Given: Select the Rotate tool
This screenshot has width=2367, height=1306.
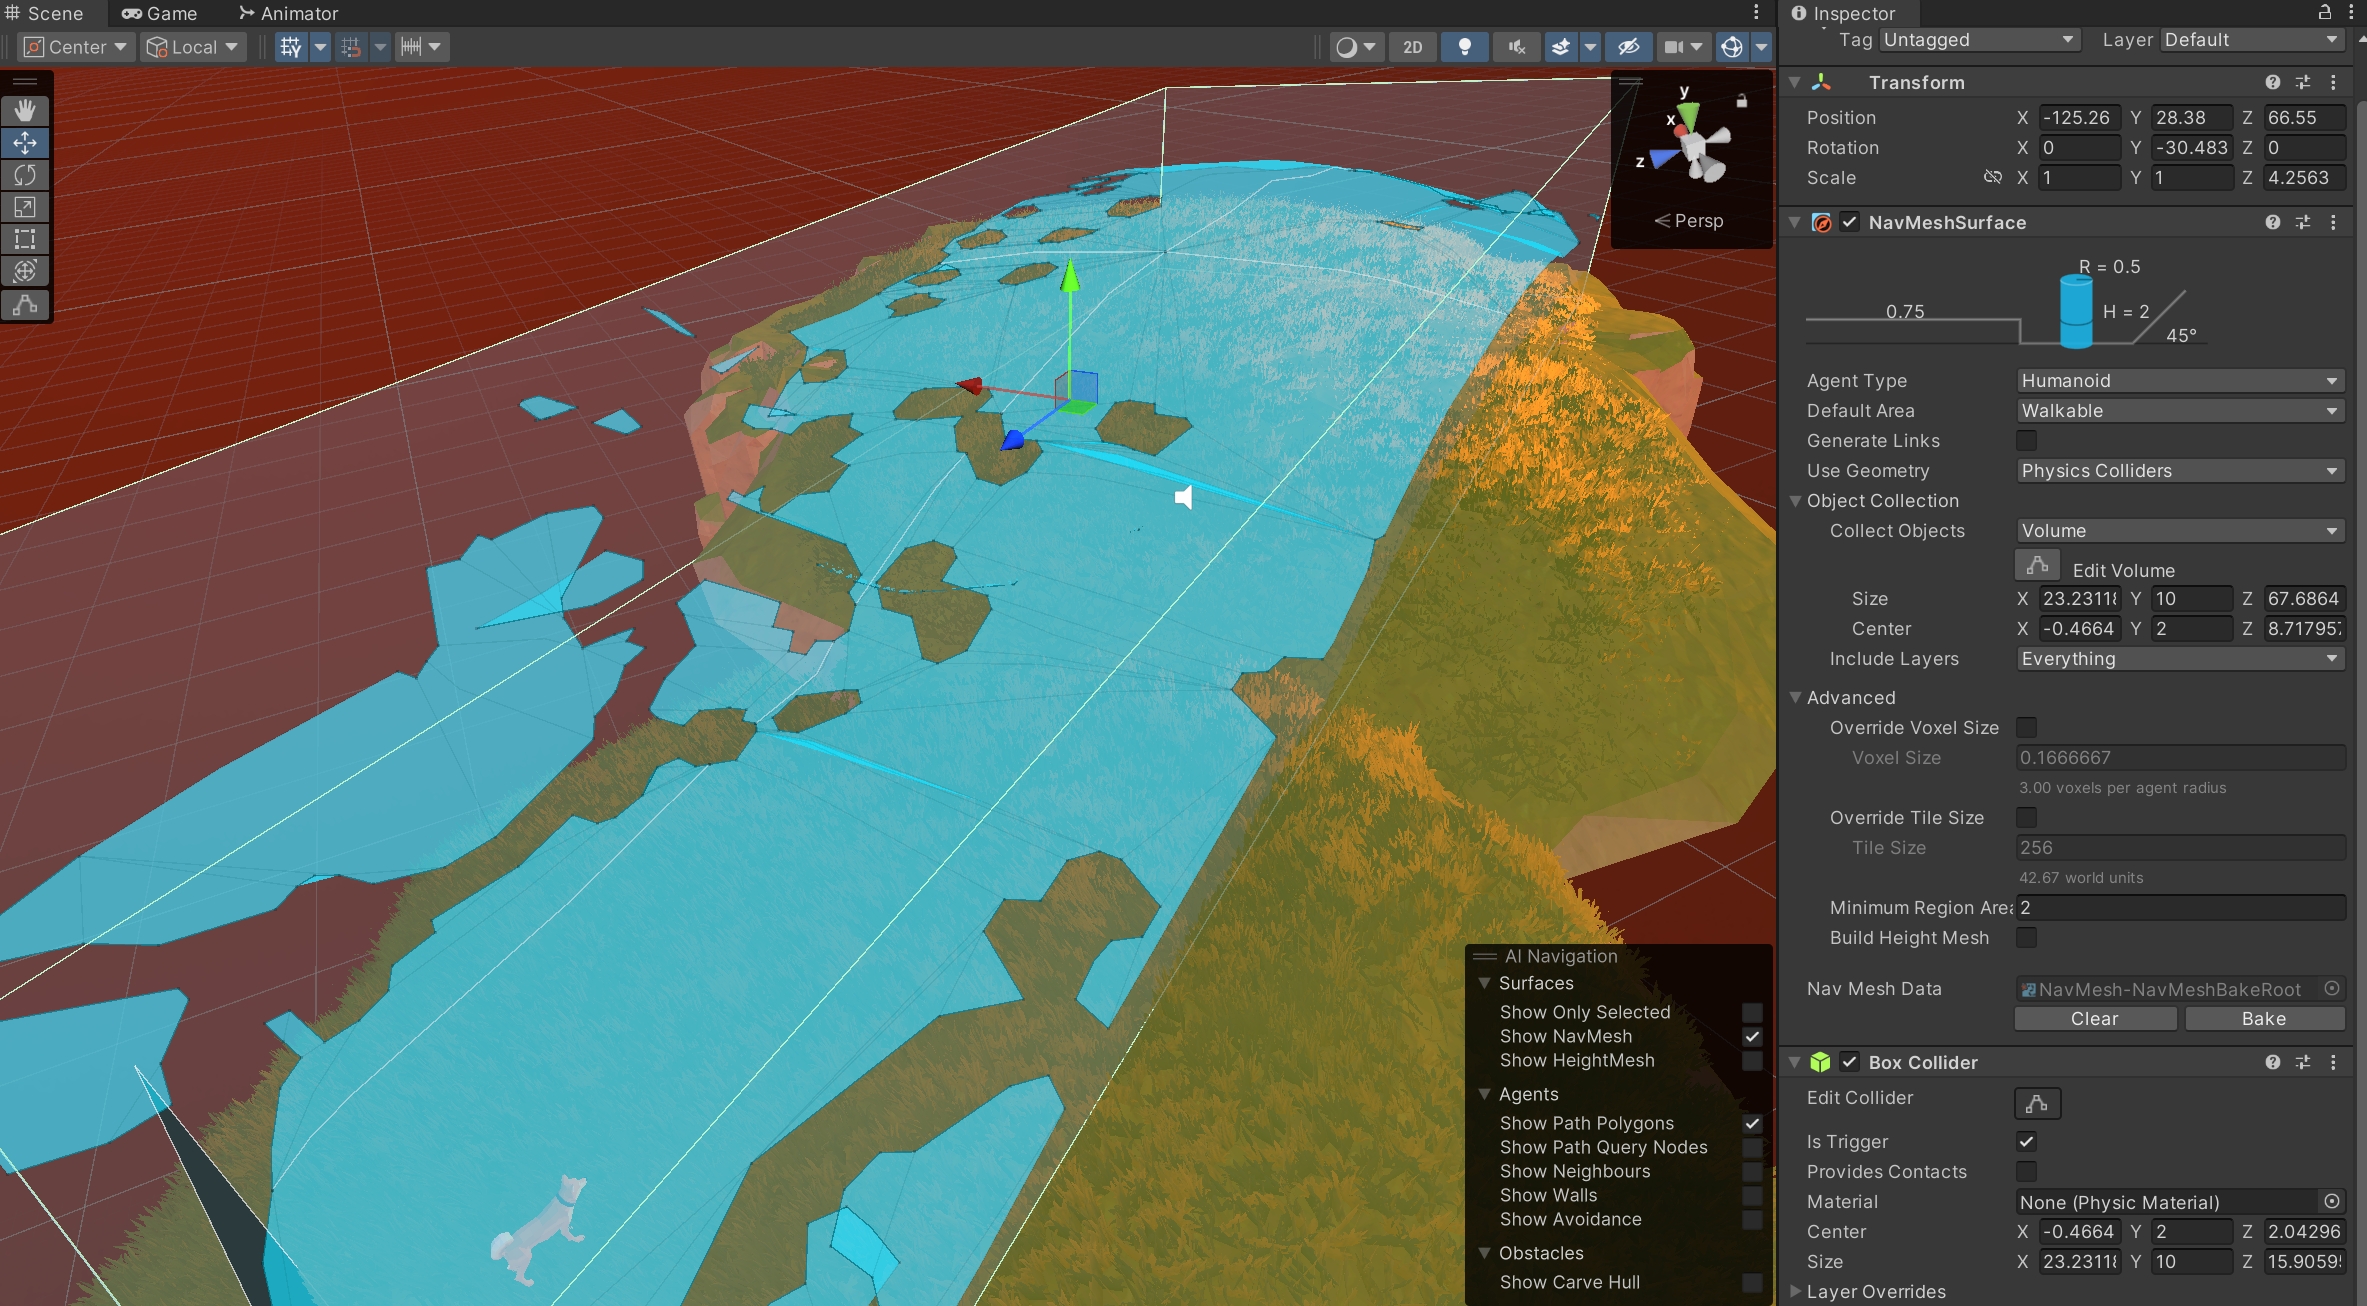Looking at the screenshot, I should pos(25,175).
